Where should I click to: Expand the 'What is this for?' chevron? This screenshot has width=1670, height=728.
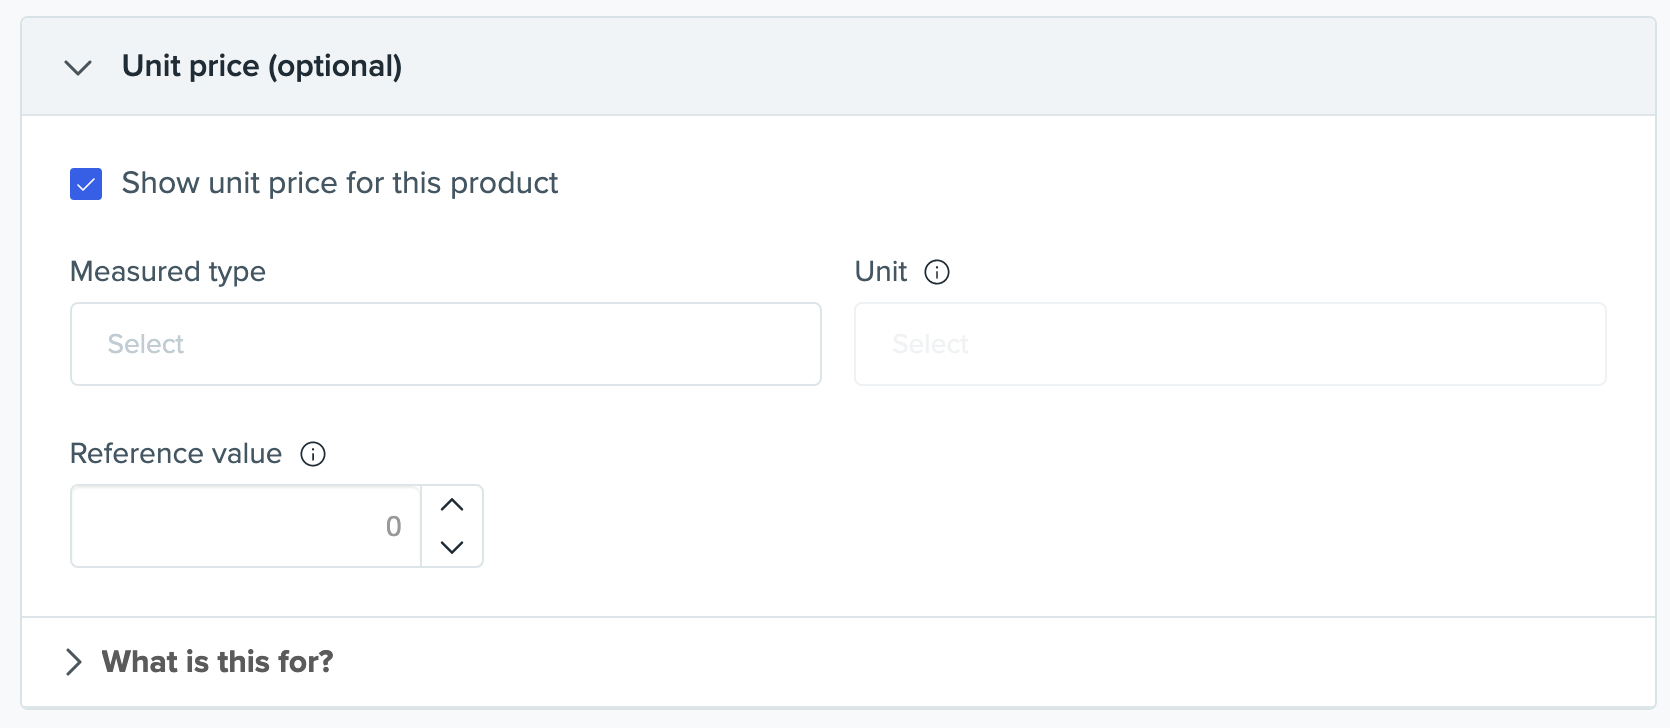point(73,662)
